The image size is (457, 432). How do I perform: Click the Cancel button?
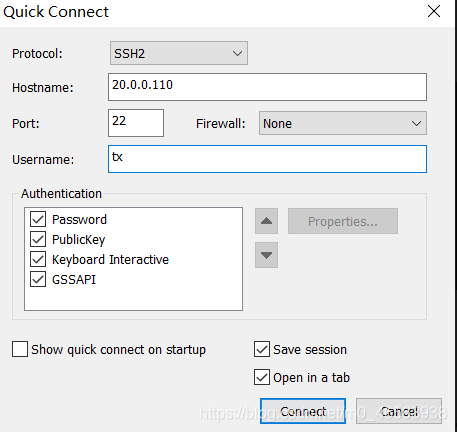click(x=399, y=411)
